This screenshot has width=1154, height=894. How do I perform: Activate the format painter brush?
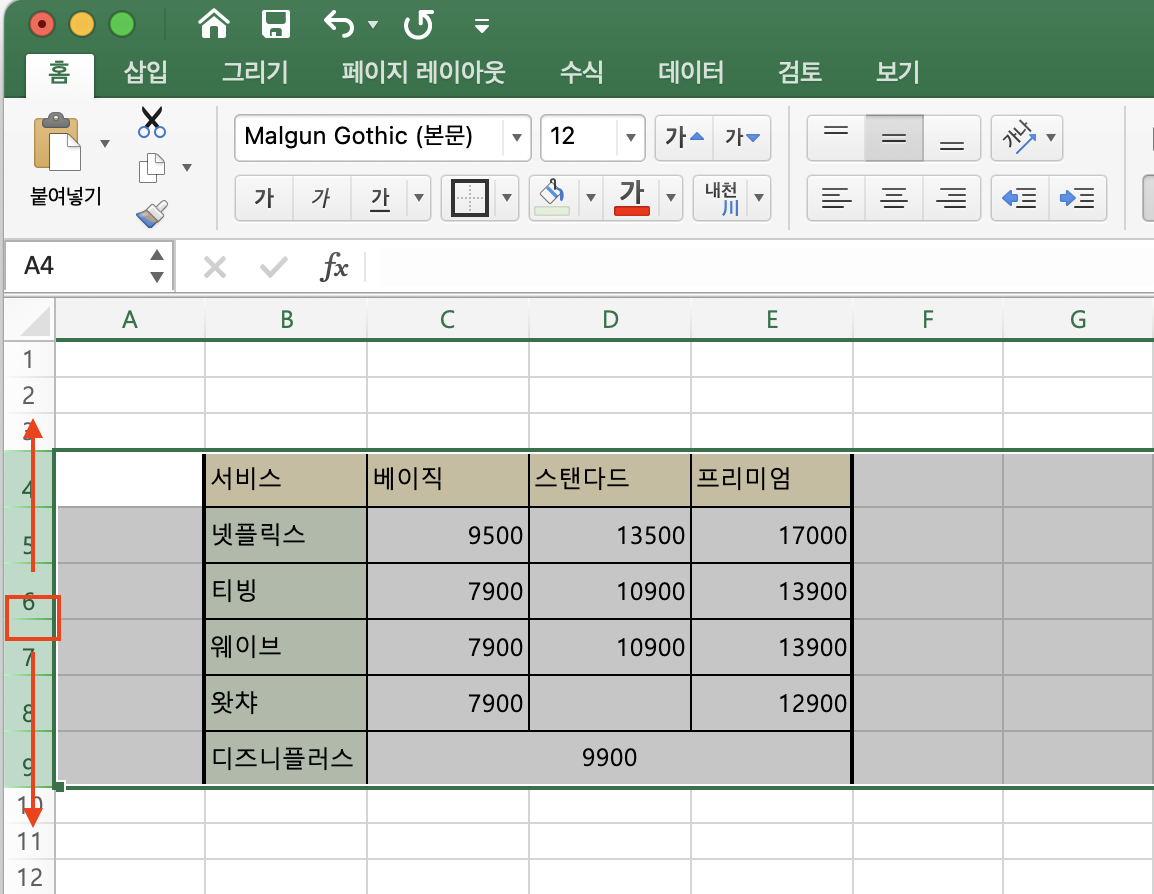pos(152,213)
